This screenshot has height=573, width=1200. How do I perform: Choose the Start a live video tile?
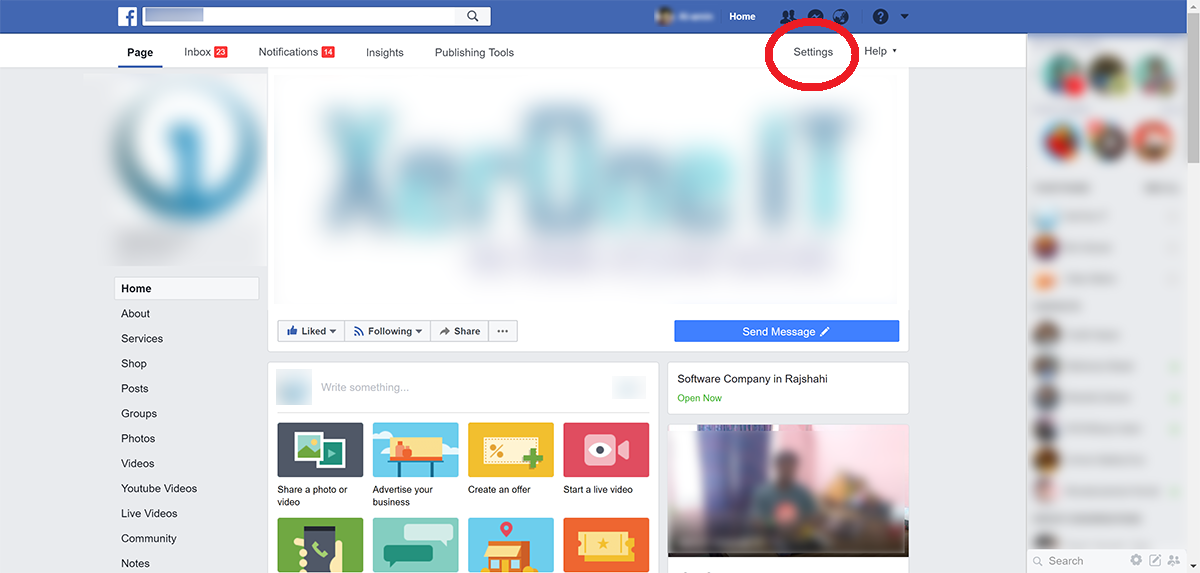pos(606,449)
